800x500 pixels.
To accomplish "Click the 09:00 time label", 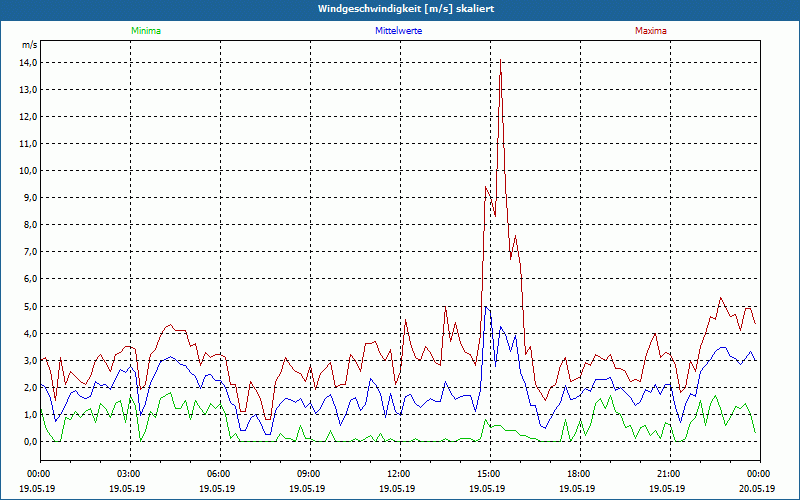I will tap(310, 474).
